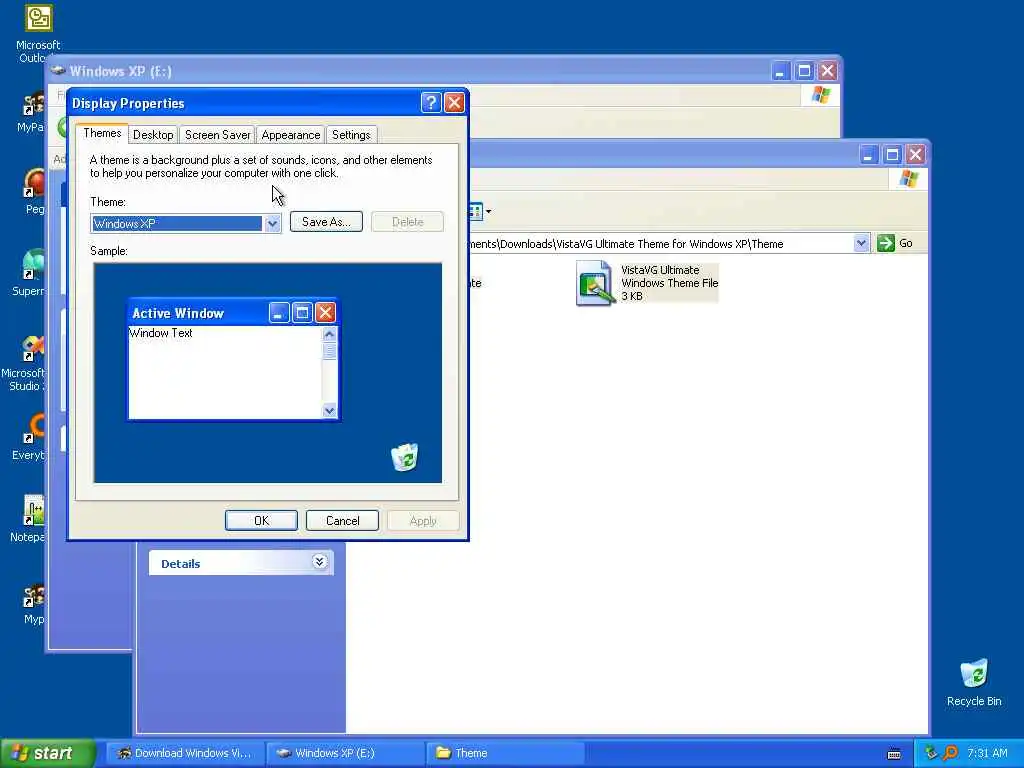Click Windows flag logo in Windows XP (E:) window

(821, 95)
